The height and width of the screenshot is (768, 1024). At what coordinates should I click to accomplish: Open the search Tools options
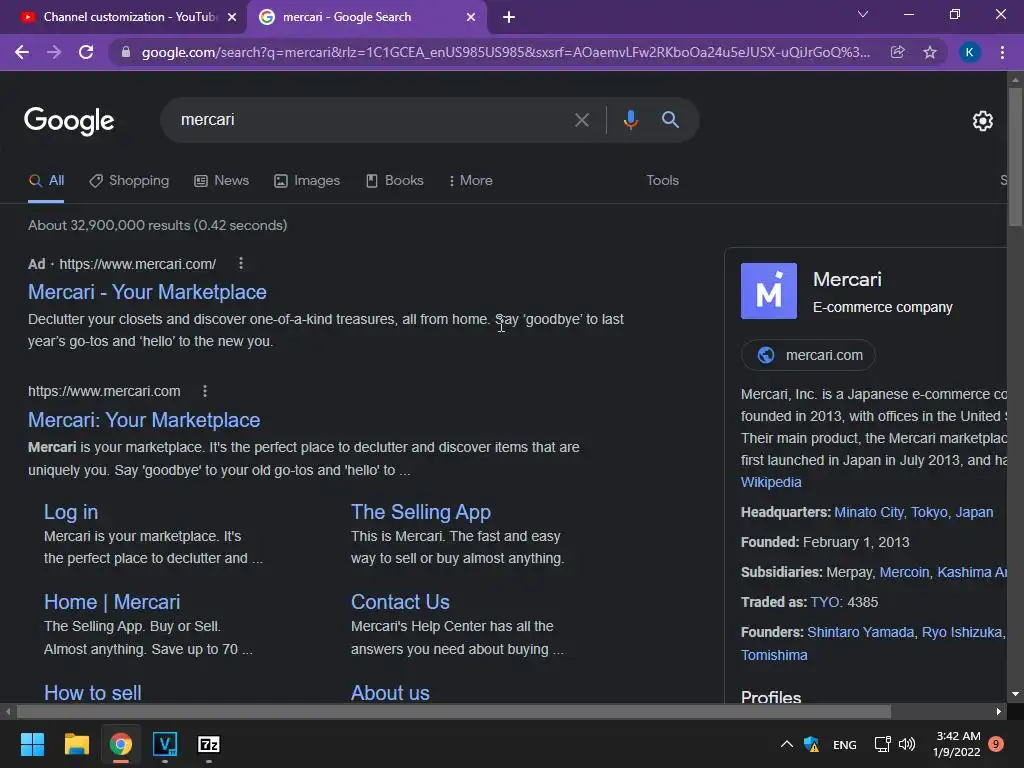click(x=662, y=181)
